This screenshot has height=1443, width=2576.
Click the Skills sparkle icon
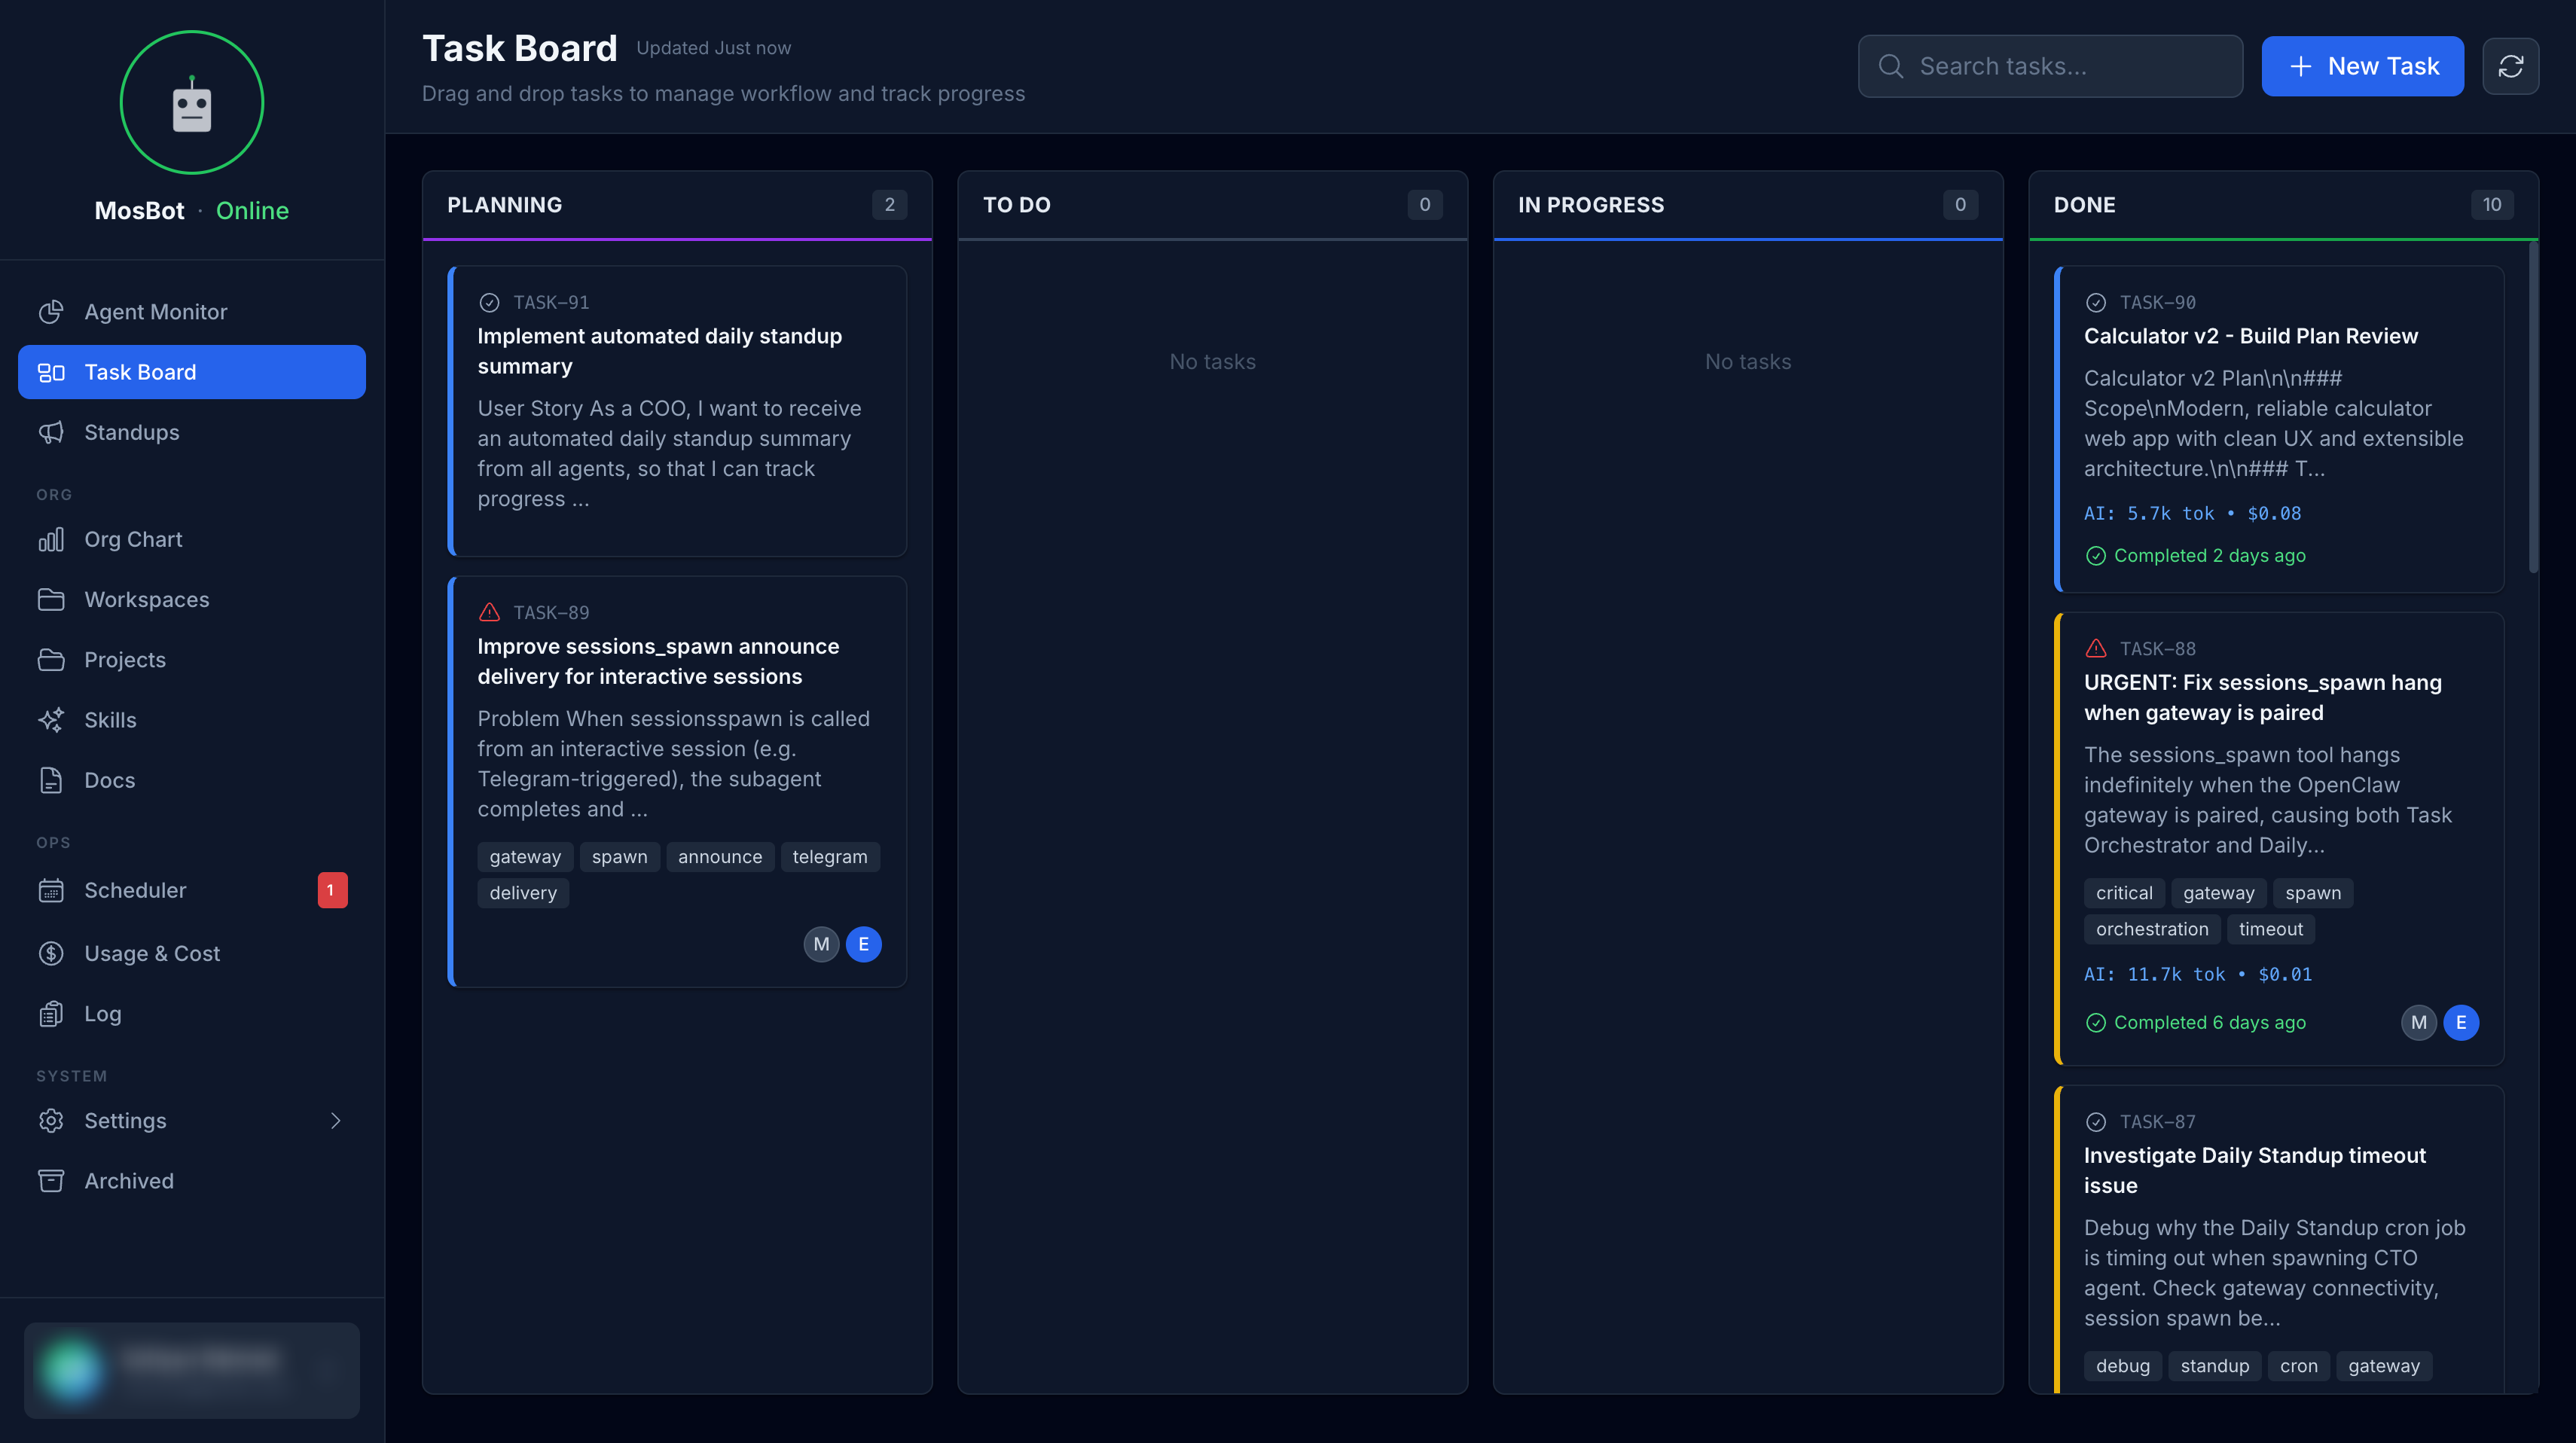(x=51, y=720)
